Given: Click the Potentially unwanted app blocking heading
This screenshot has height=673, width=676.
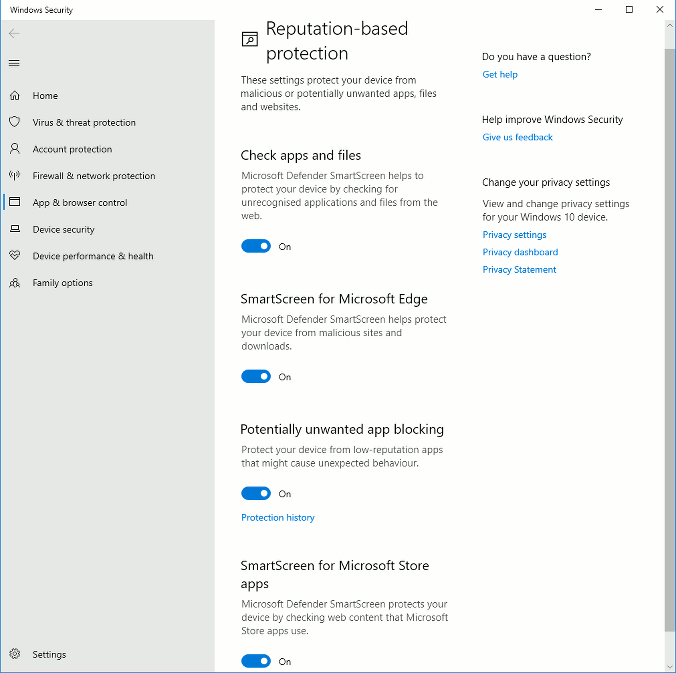Looking at the screenshot, I should coord(342,429).
